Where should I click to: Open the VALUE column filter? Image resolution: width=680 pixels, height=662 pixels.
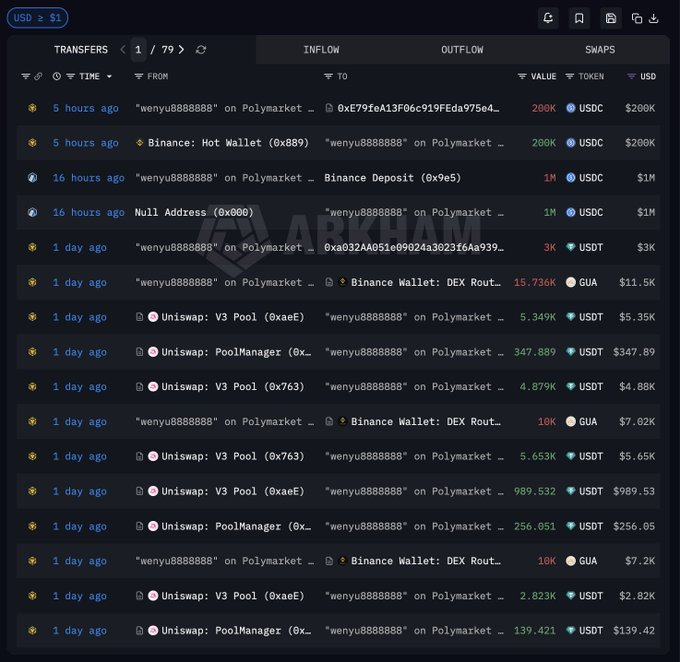pyautogui.click(x=522, y=76)
